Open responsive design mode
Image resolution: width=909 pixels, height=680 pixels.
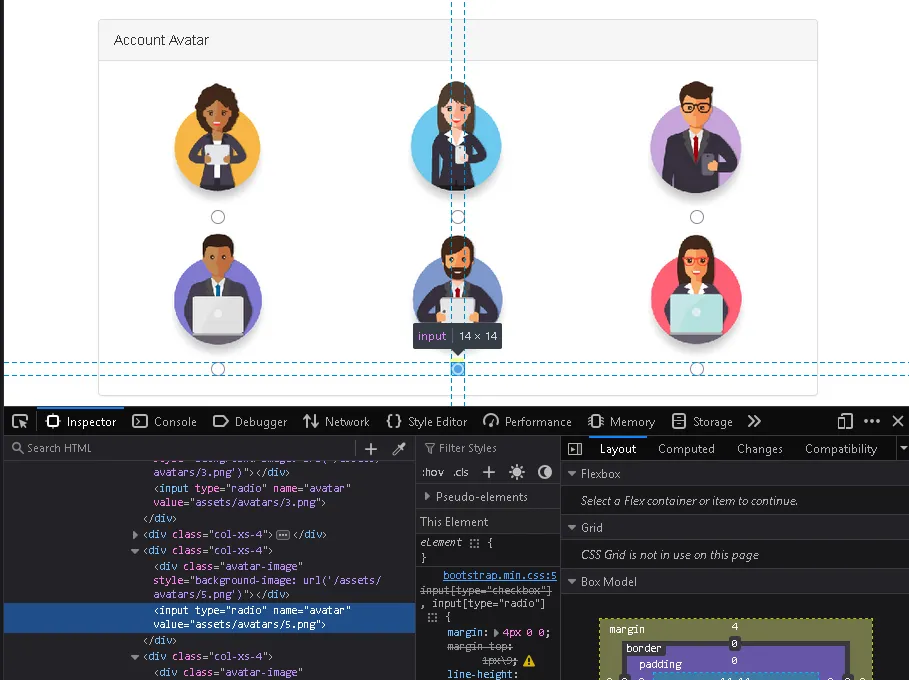[845, 422]
